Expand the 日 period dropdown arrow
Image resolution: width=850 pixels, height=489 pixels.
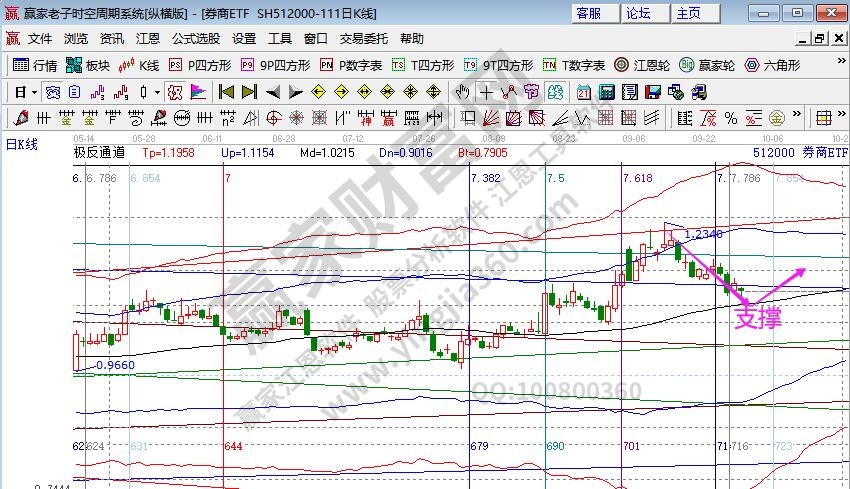click(x=33, y=92)
